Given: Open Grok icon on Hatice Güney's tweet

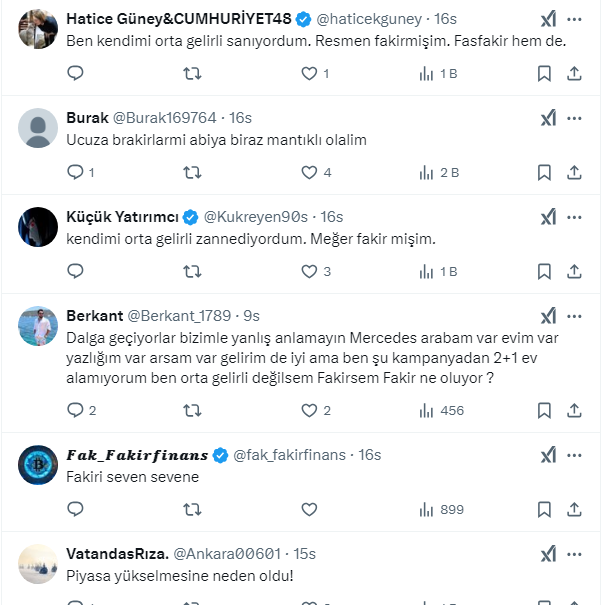Looking at the screenshot, I should pos(548,19).
